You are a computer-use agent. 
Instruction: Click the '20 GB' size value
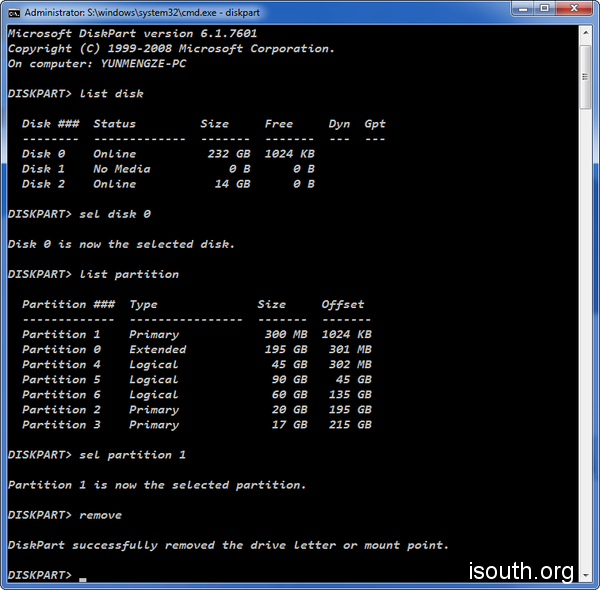(x=289, y=410)
